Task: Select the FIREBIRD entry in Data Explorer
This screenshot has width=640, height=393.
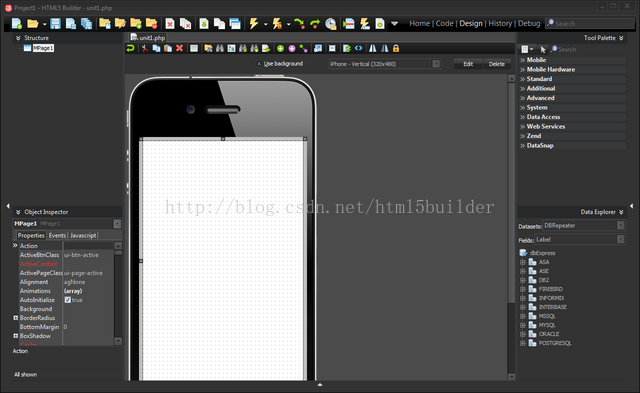Action: coord(551,289)
